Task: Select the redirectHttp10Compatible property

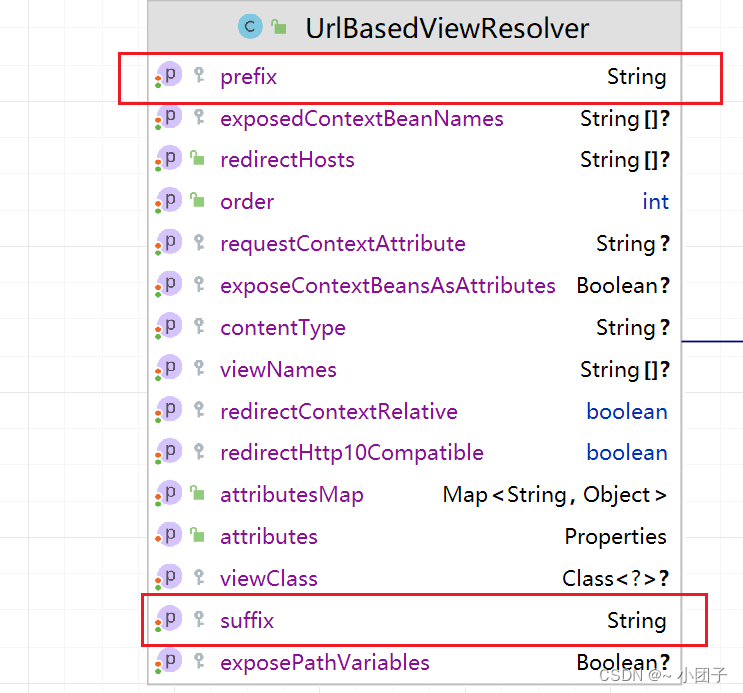Action: (x=352, y=453)
